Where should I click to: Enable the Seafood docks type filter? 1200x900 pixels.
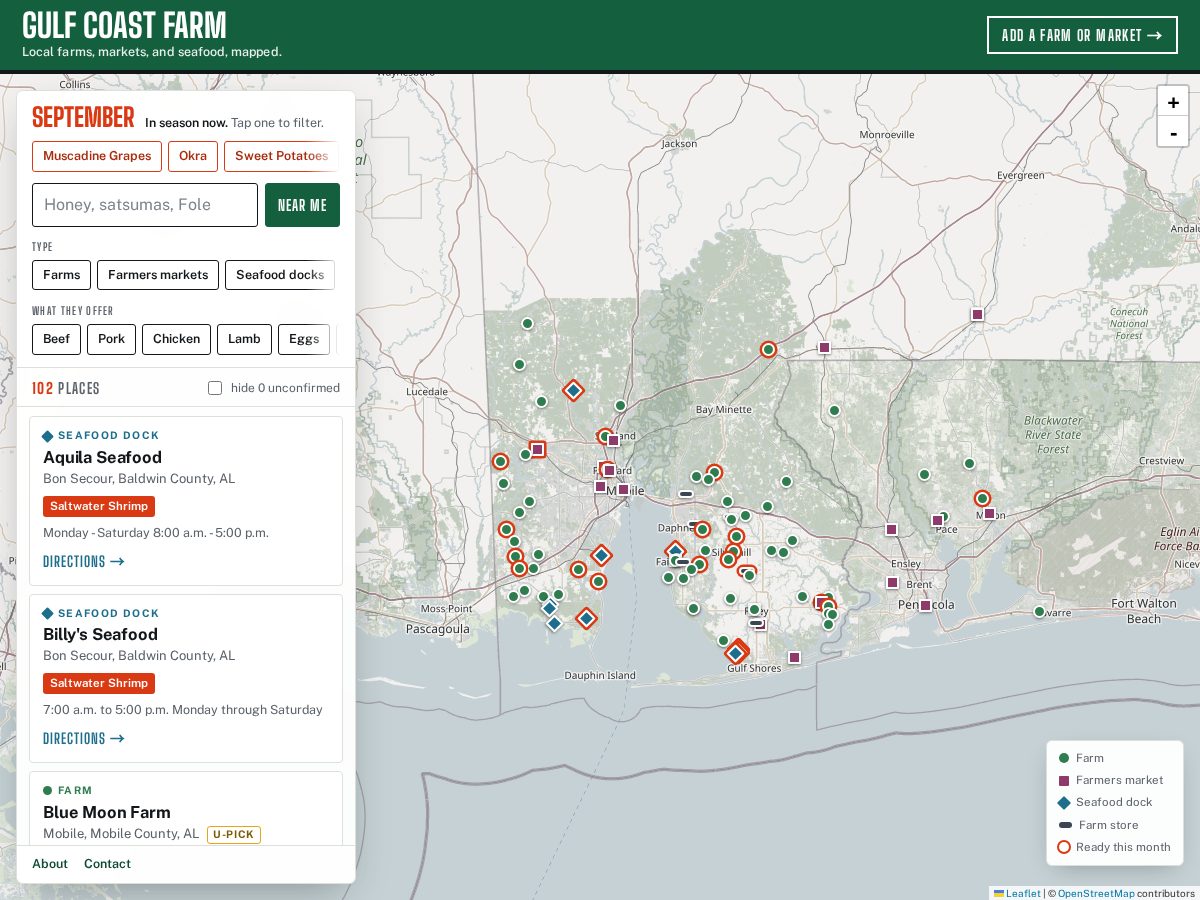pyautogui.click(x=280, y=275)
